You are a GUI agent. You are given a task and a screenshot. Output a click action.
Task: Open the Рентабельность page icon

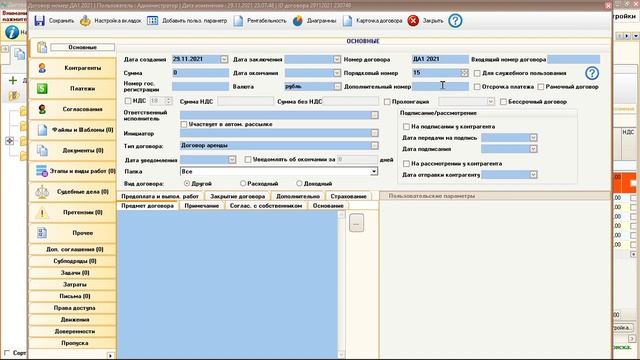point(238,21)
